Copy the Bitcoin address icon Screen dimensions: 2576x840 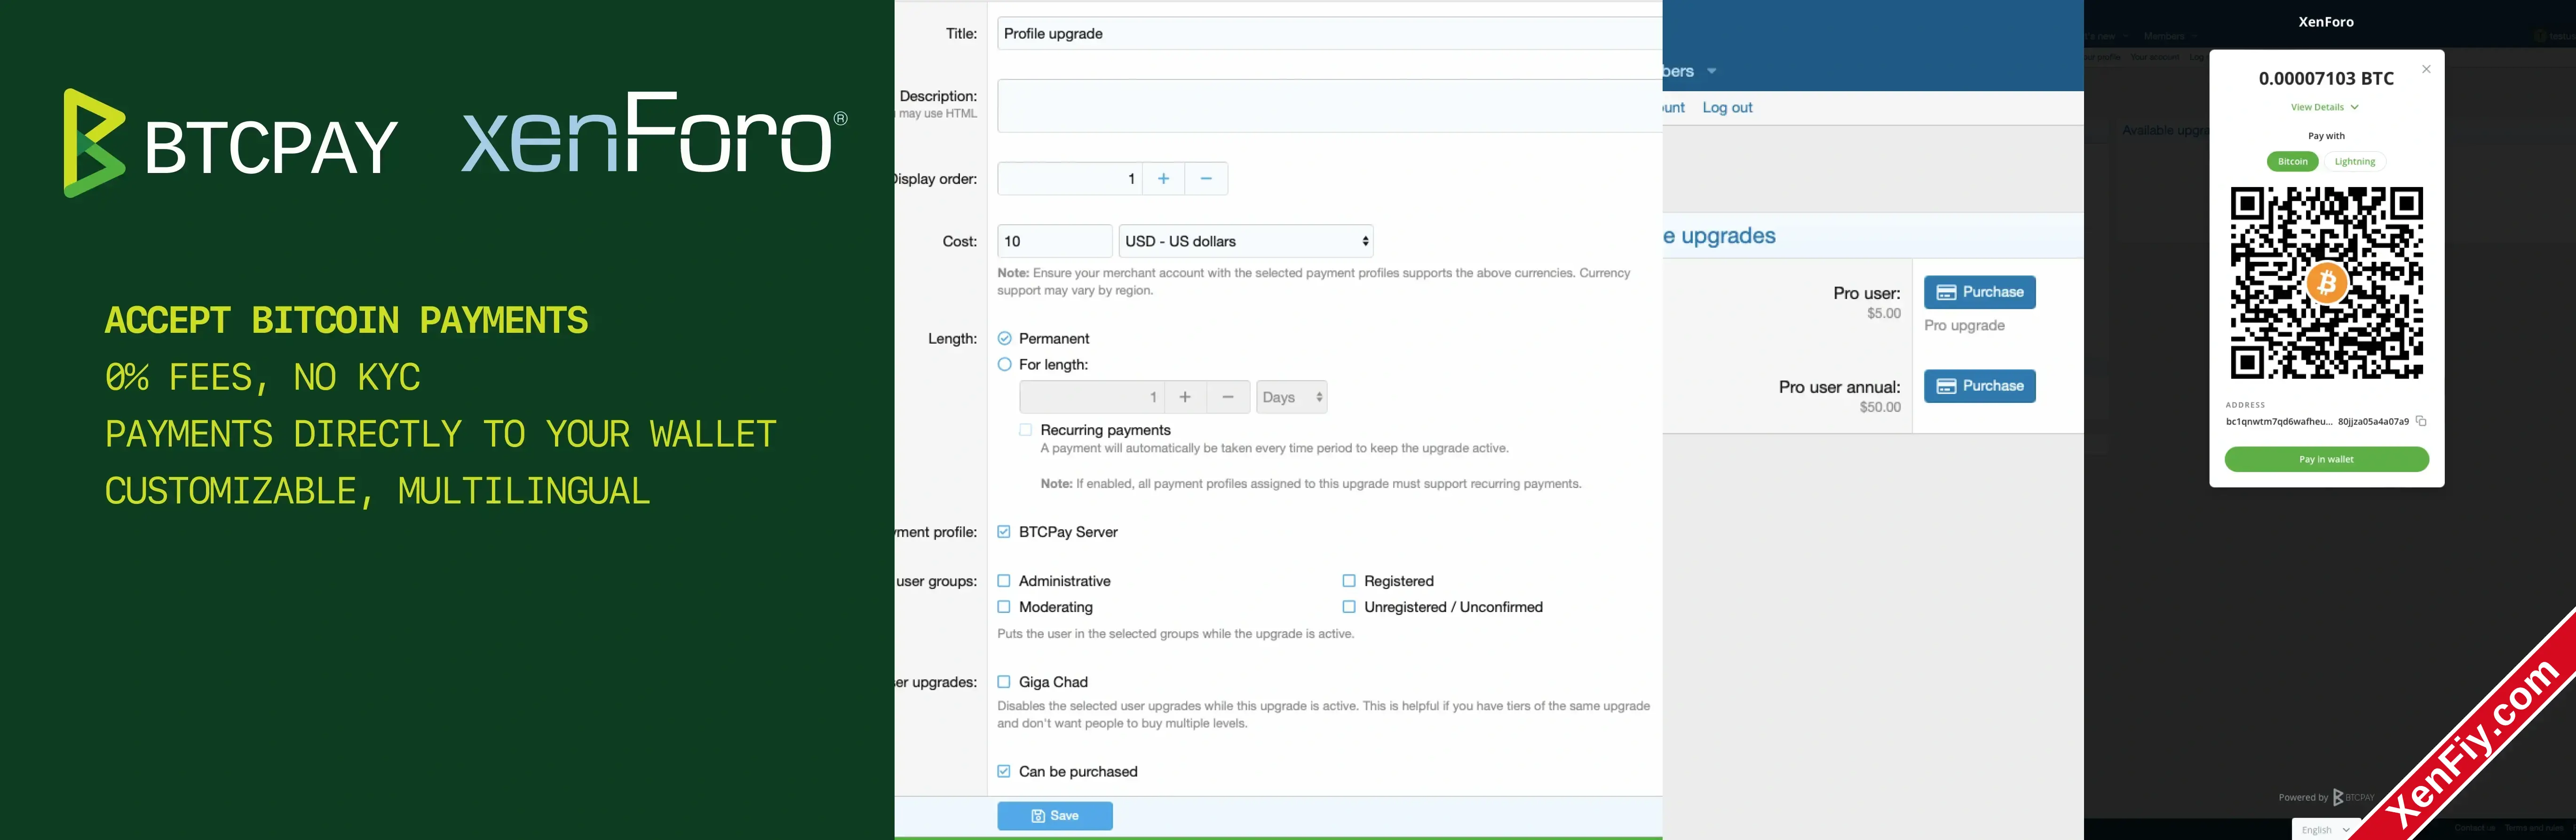[2421, 421]
